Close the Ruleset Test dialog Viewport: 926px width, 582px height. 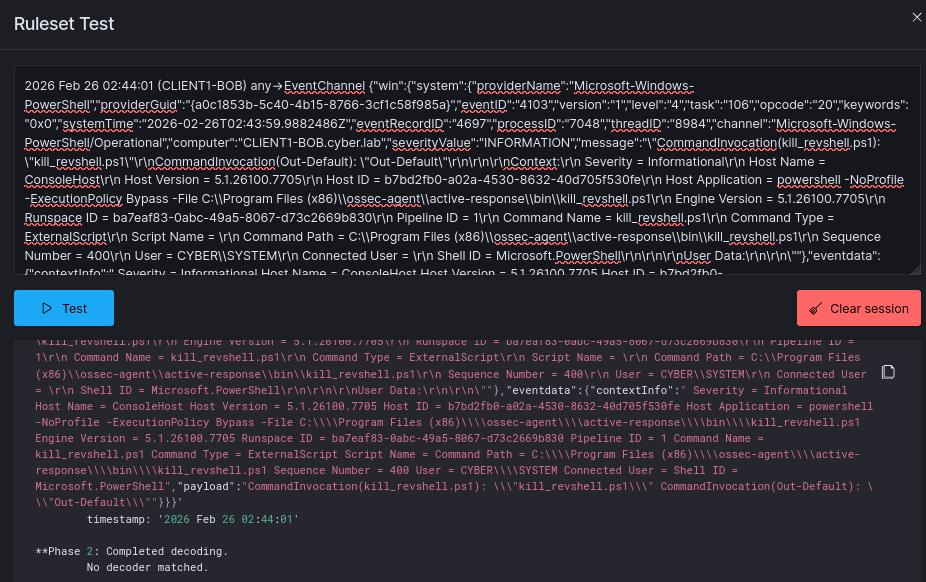(x=916, y=17)
